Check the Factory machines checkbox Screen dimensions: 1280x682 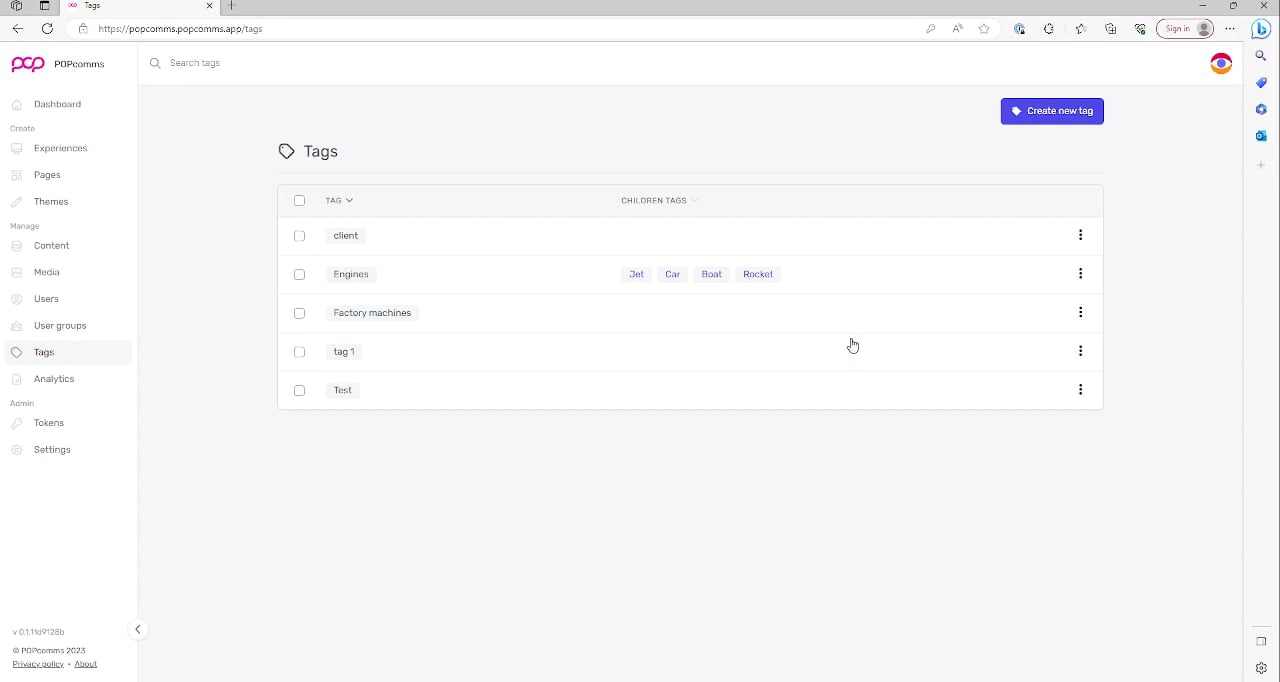coord(299,313)
